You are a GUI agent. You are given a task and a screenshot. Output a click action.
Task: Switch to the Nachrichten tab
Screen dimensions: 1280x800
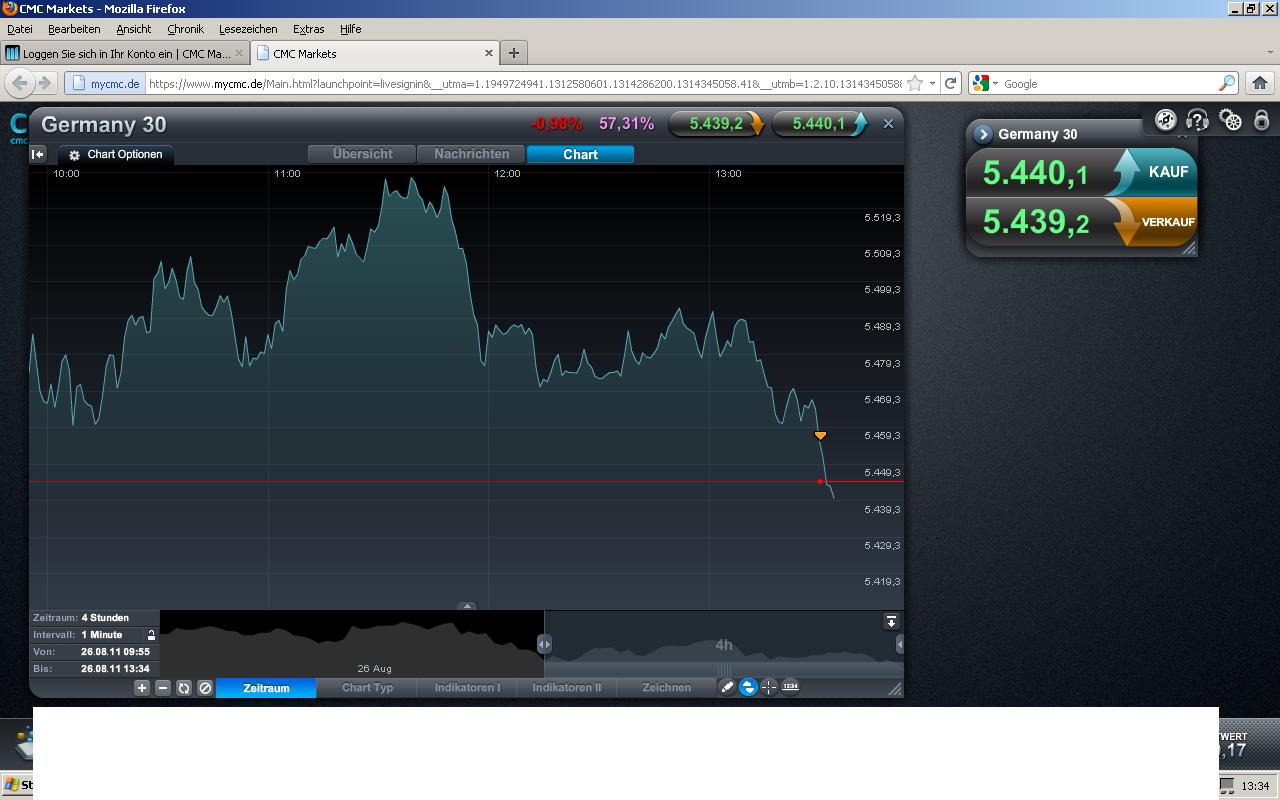(x=472, y=154)
